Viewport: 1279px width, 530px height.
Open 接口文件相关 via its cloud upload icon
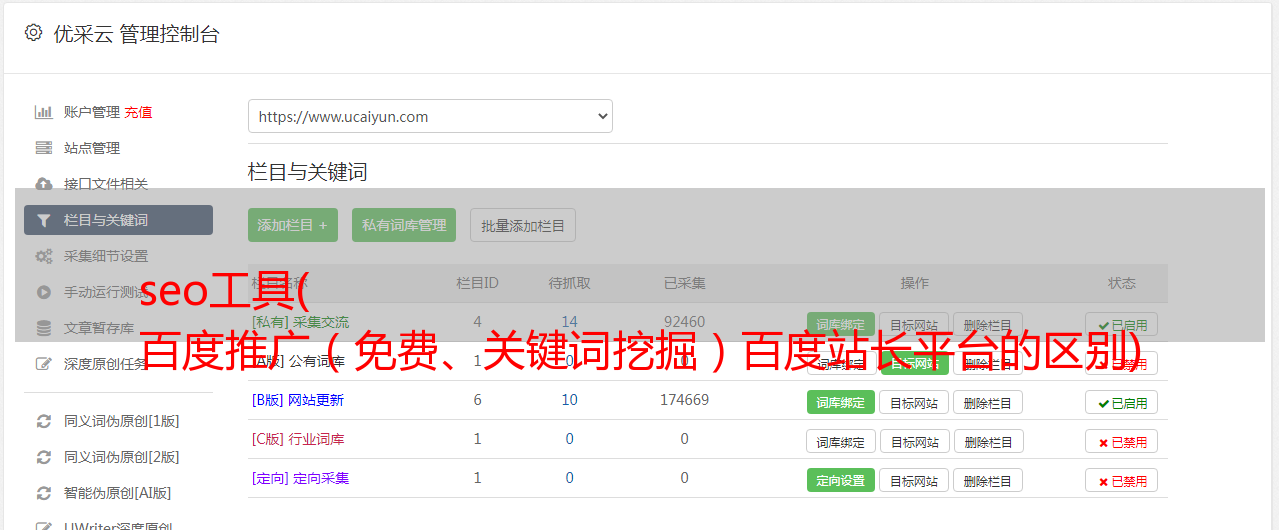click(x=44, y=184)
